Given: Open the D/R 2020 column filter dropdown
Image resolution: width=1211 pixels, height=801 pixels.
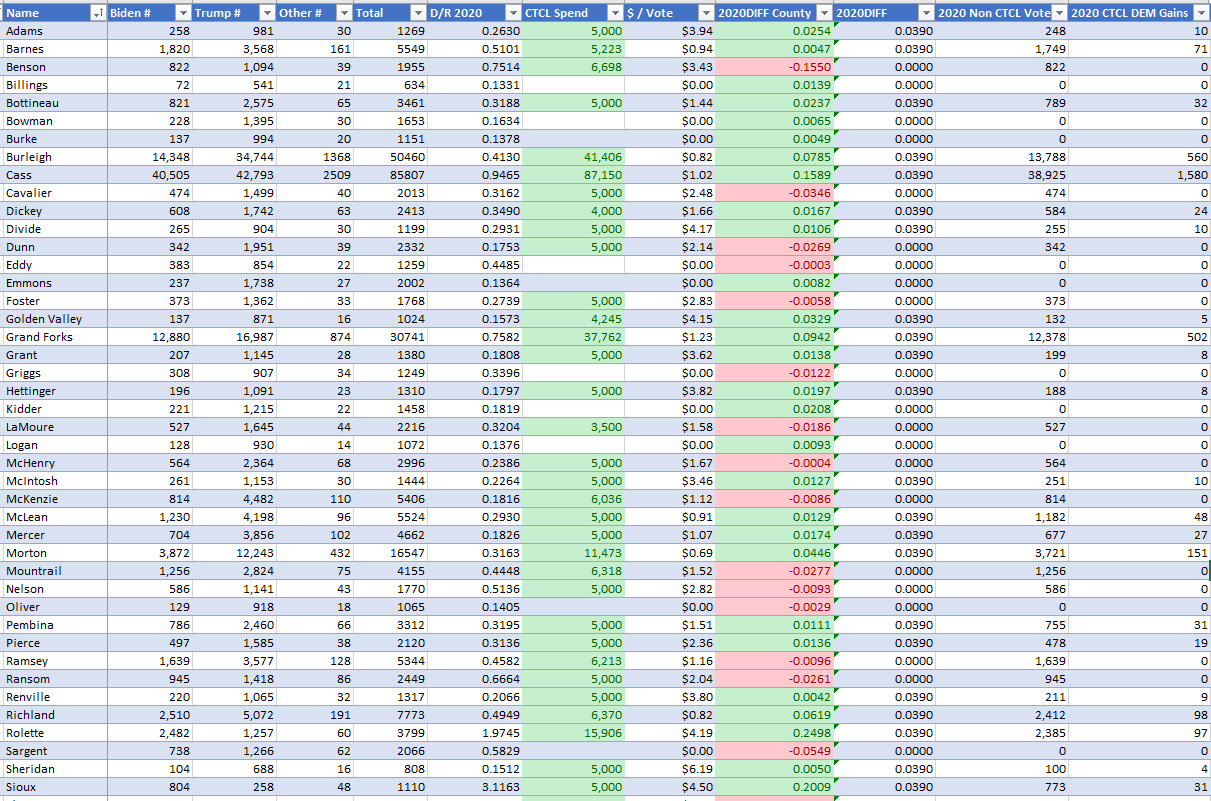Looking at the screenshot, I should click(513, 13).
